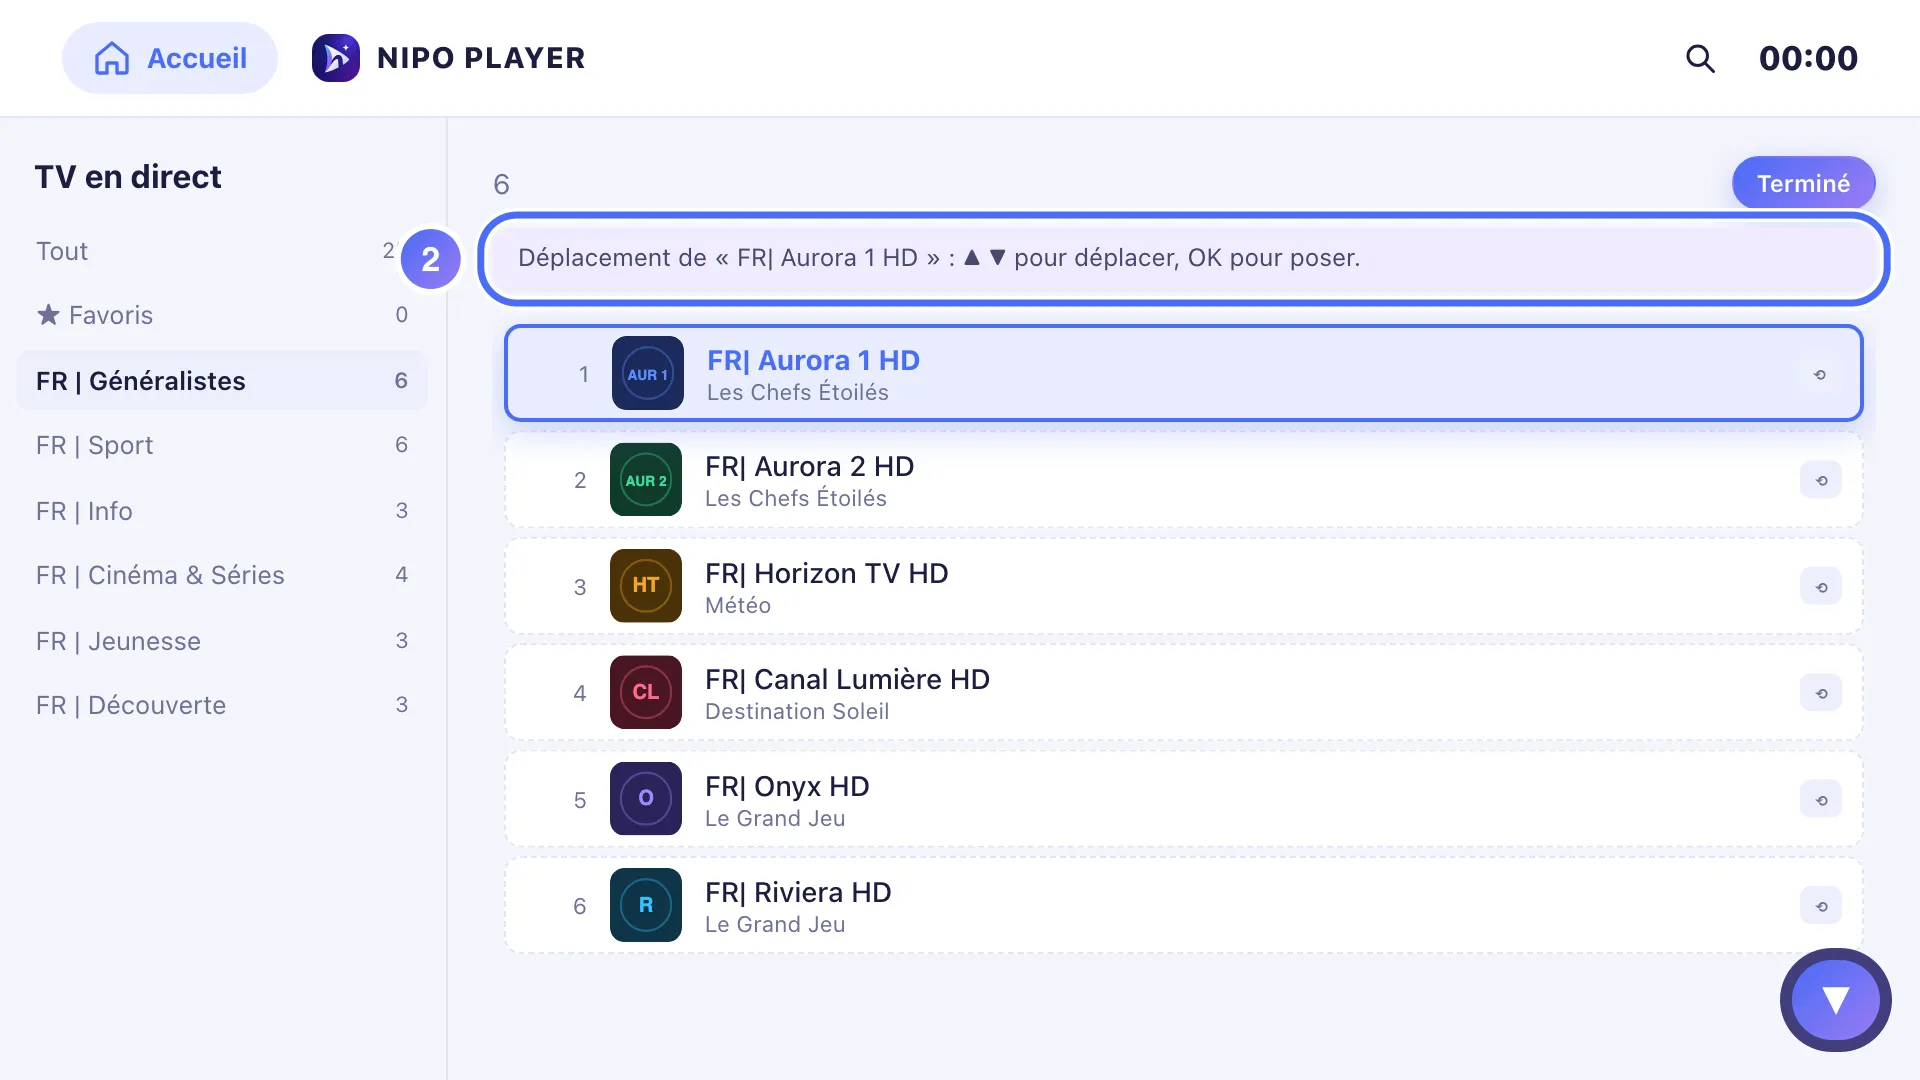Click the TV en direct heading
This screenshot has height=1080, width=1920.
coord(128,177)
